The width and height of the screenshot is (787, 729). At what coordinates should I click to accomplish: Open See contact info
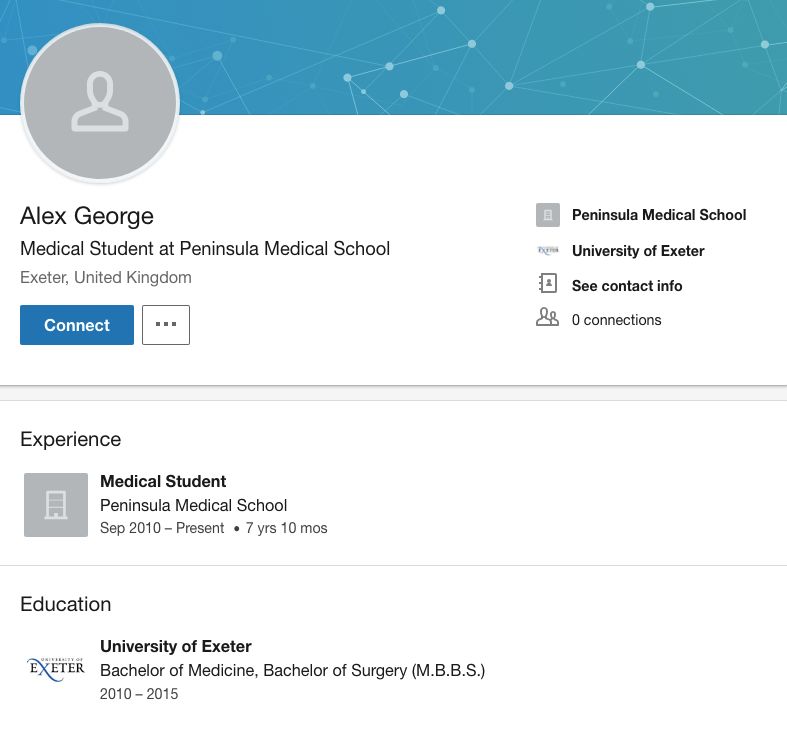627,286
